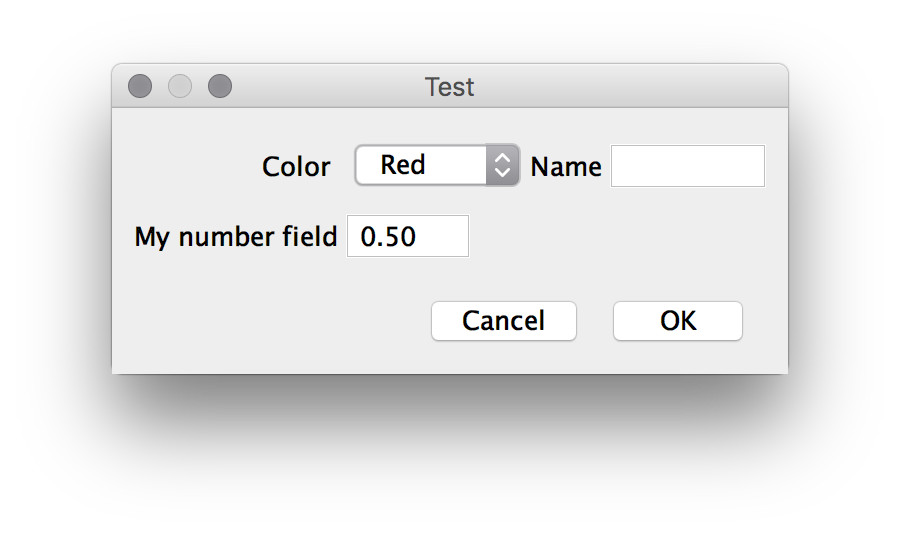
Task: Click the middle minimize window button
Action: [x=180, y=87]
